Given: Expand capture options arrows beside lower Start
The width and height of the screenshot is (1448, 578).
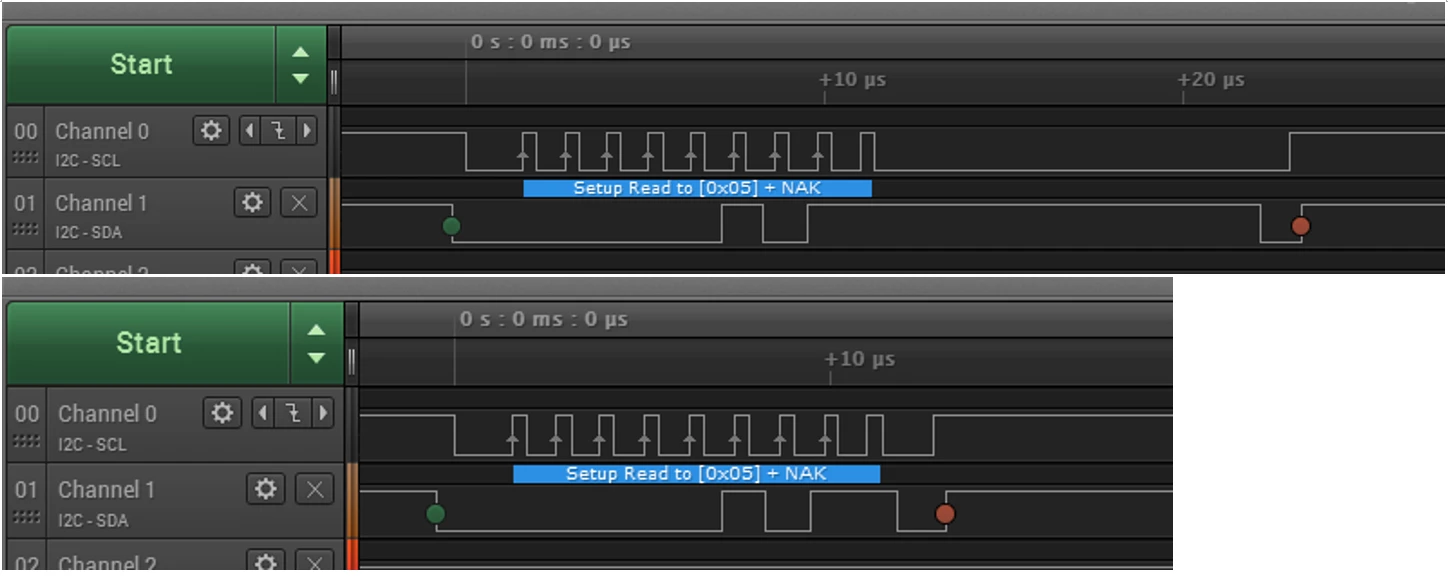Looking at the screenshot, I should [316, 343].
